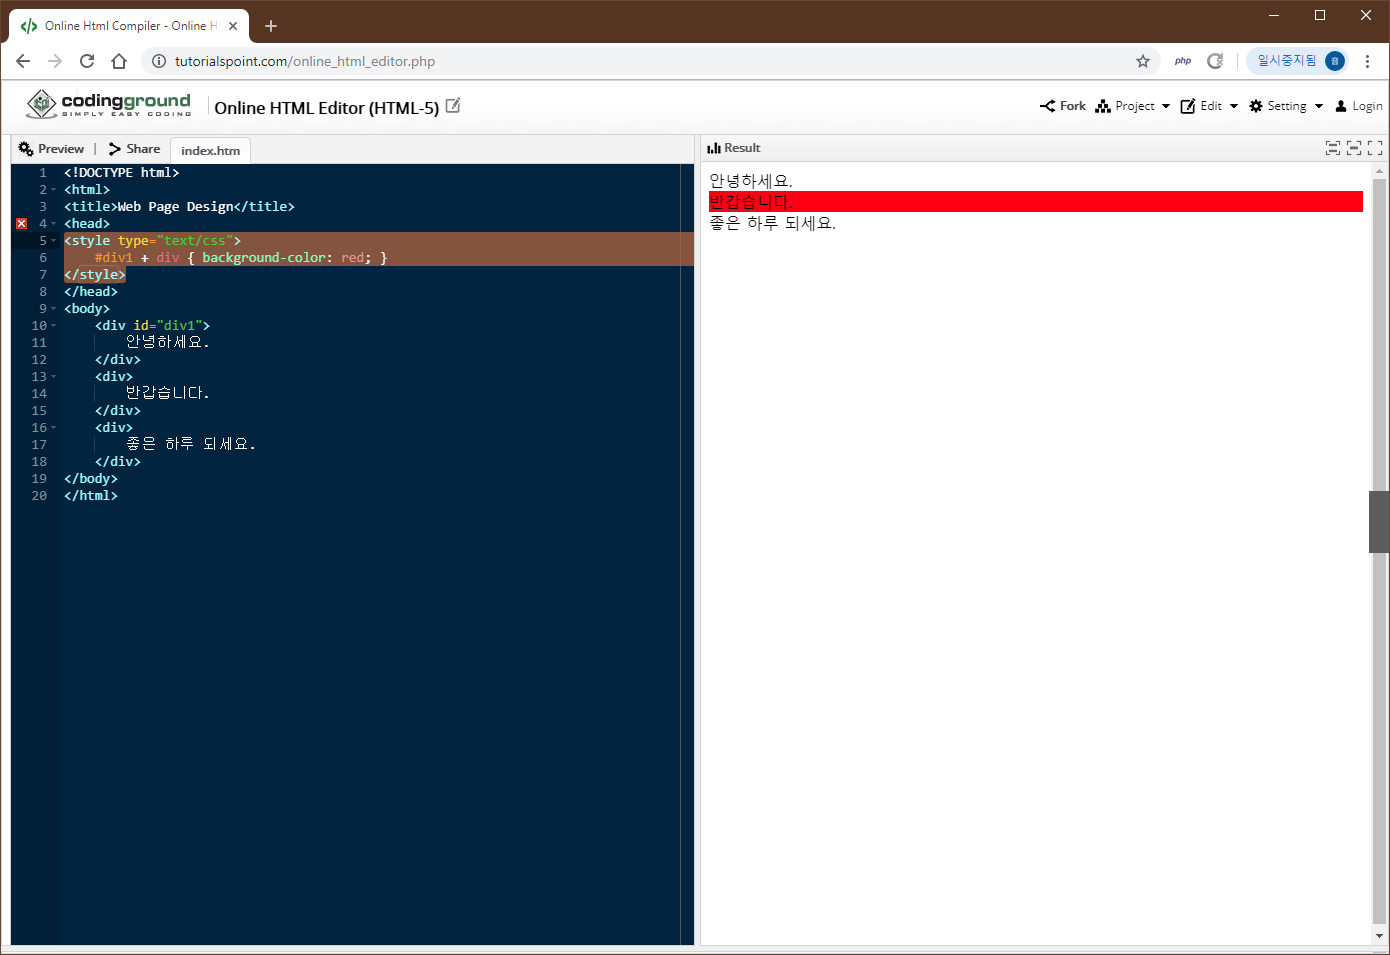Click the first result-panel layout icon

tap(1333, 148)
